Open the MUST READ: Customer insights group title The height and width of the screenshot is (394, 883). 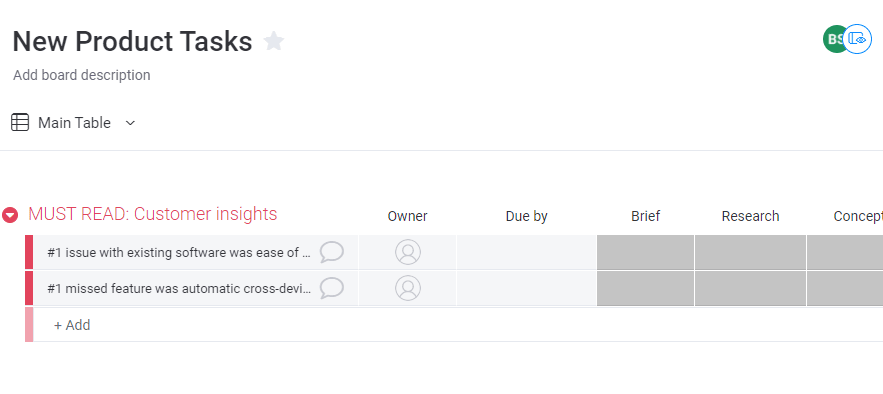tap(153, 214)
